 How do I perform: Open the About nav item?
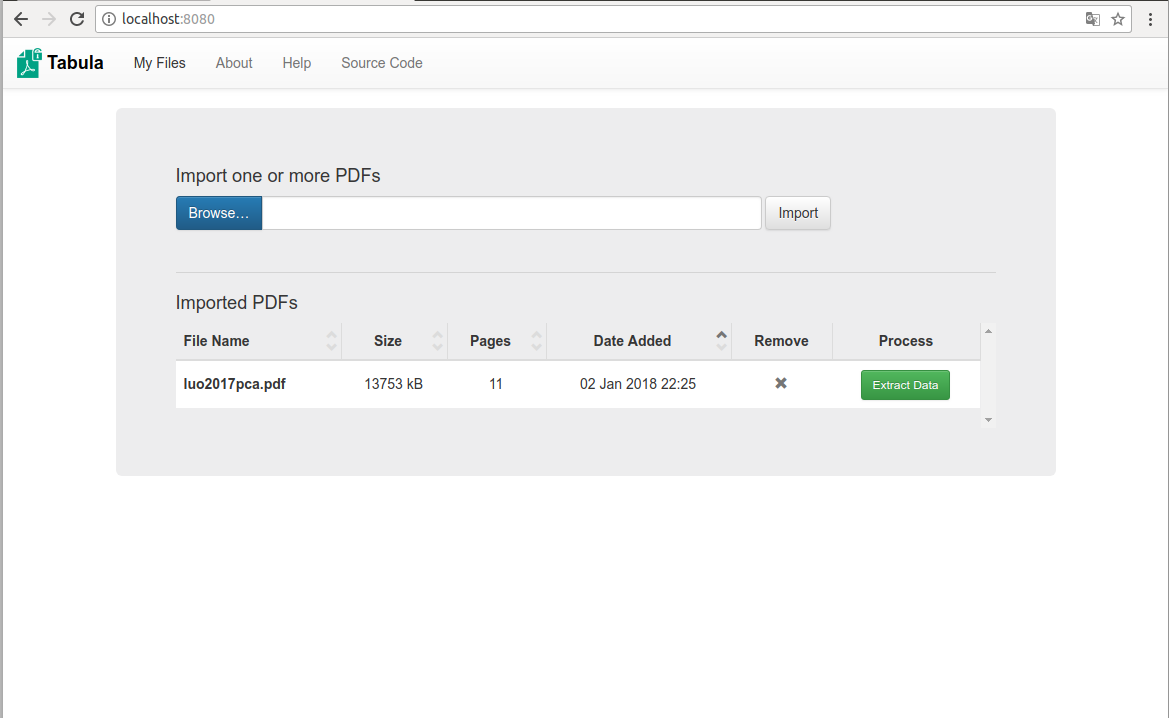[x=234, y=63]
